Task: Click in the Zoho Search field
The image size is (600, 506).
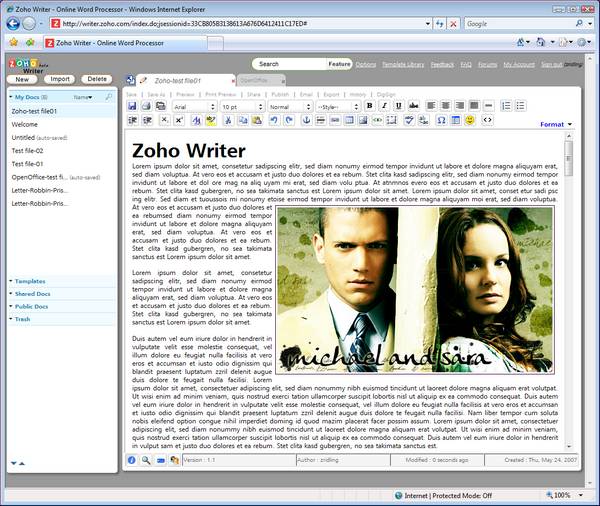Action: [292, 64]
